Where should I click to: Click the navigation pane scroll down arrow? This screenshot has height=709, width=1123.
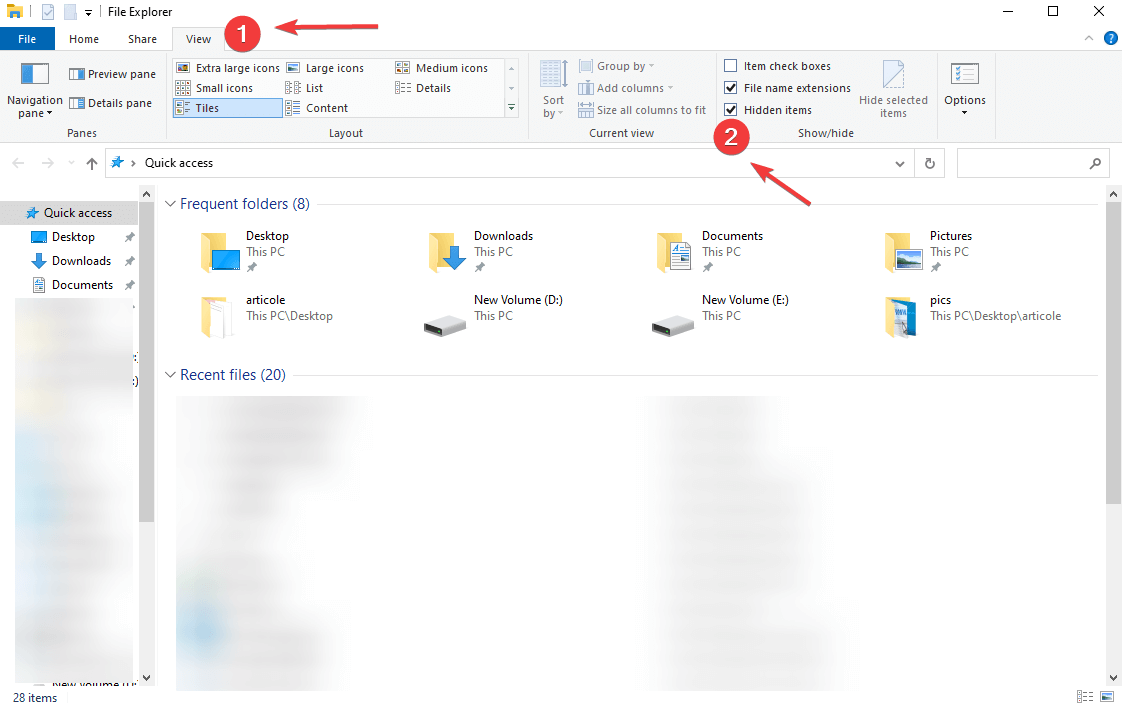[146, 677]
